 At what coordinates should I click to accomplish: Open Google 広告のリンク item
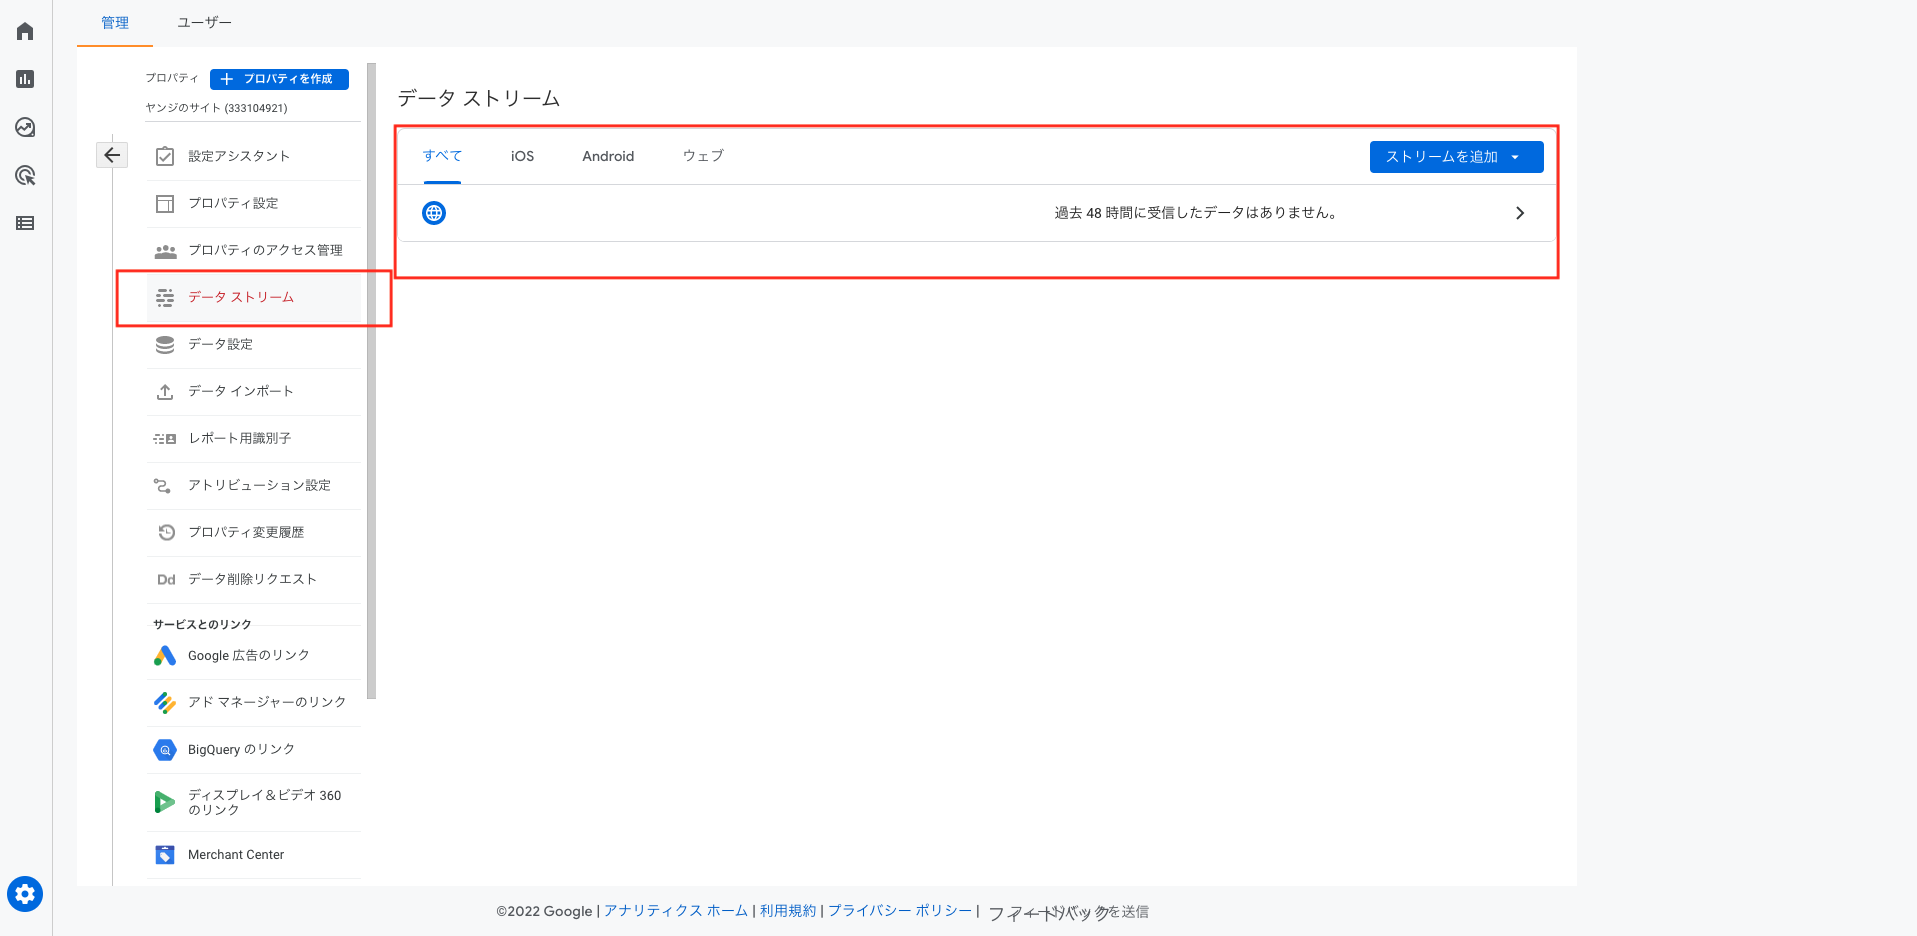point(248,655)
